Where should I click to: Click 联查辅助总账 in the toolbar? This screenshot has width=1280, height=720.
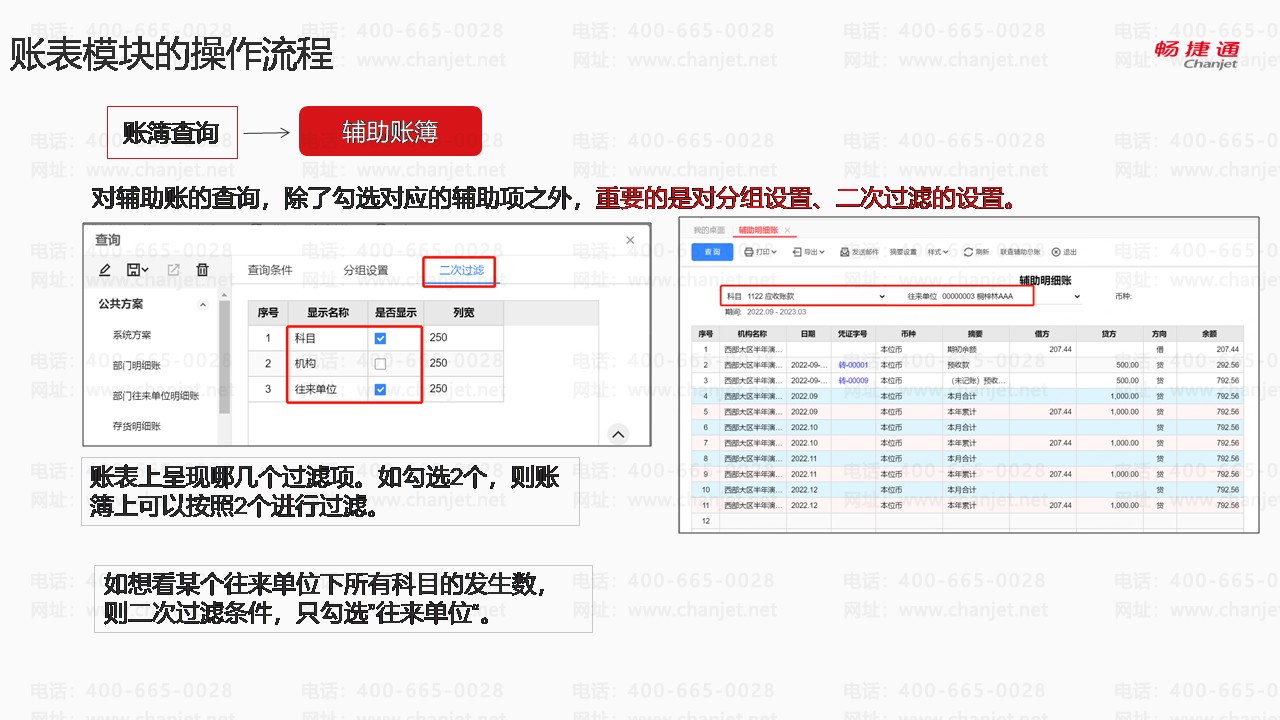1020,252
